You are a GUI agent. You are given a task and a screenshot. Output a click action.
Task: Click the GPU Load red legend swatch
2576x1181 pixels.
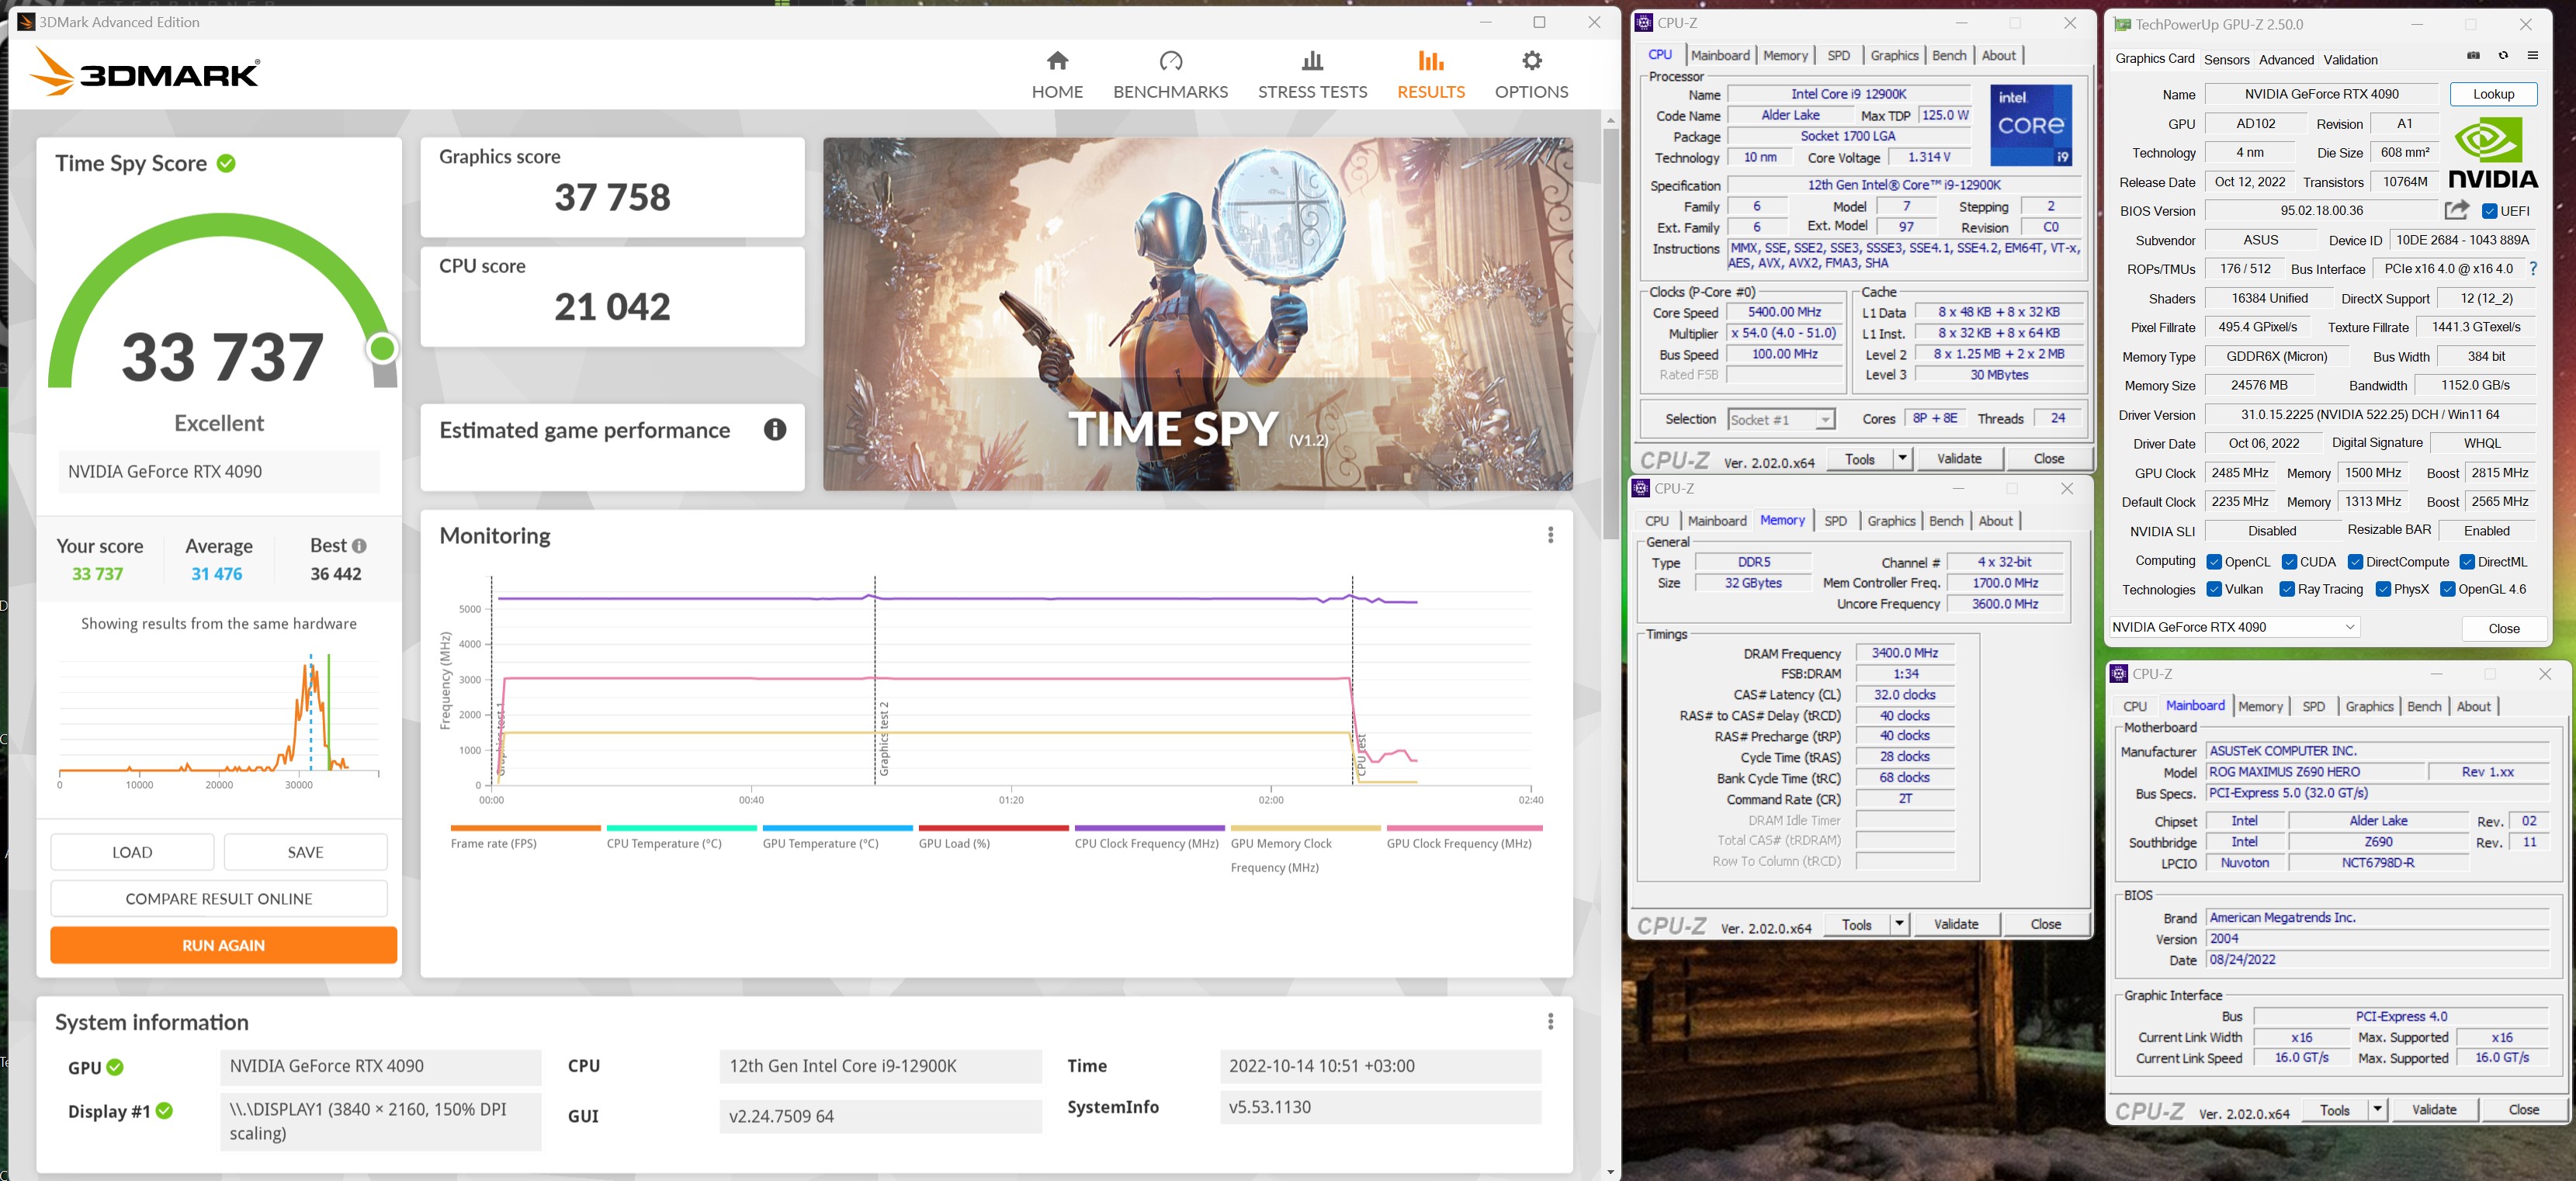(x=993, y=828)
